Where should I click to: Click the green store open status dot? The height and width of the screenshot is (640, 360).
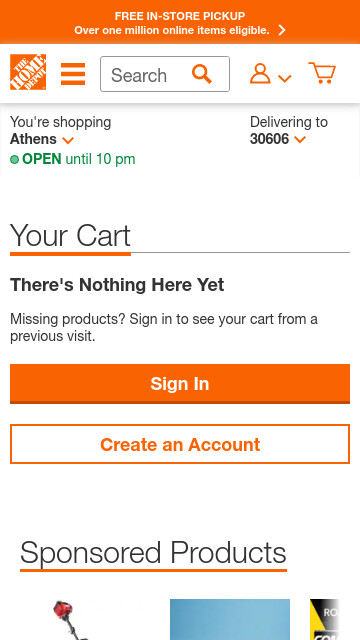tap(14, 159)
